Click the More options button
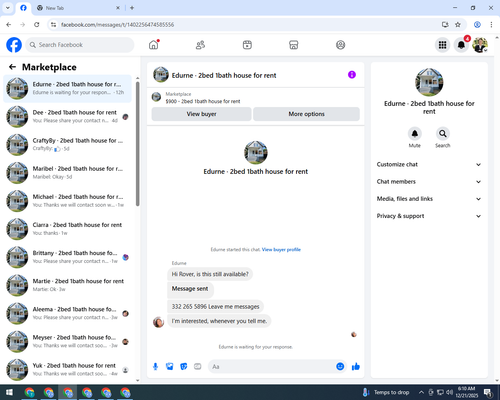Image resolution: width=500 pixels, height=400 pixels. [306, 114]
